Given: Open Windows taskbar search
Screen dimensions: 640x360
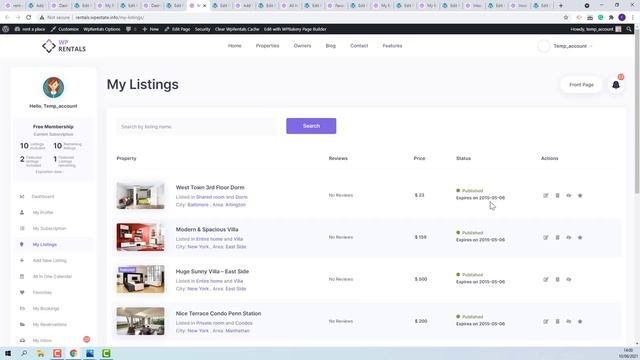Looking at the screenshot, I should point(24,353).
